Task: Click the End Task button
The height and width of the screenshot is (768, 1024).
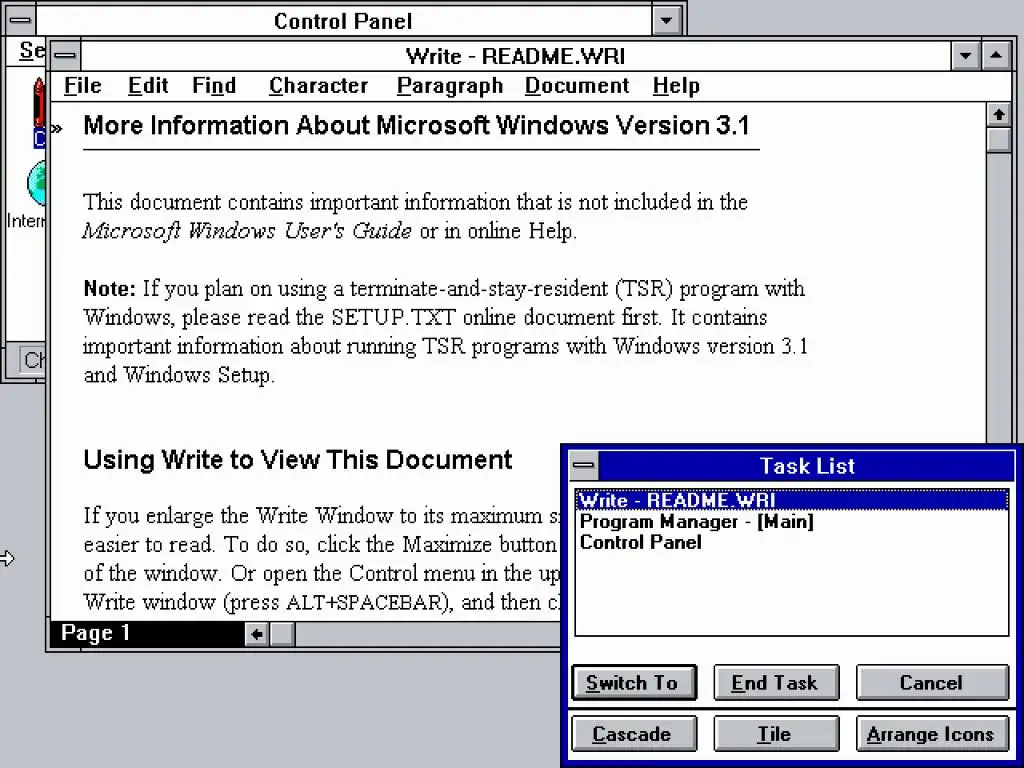Action: coord(775,682)
